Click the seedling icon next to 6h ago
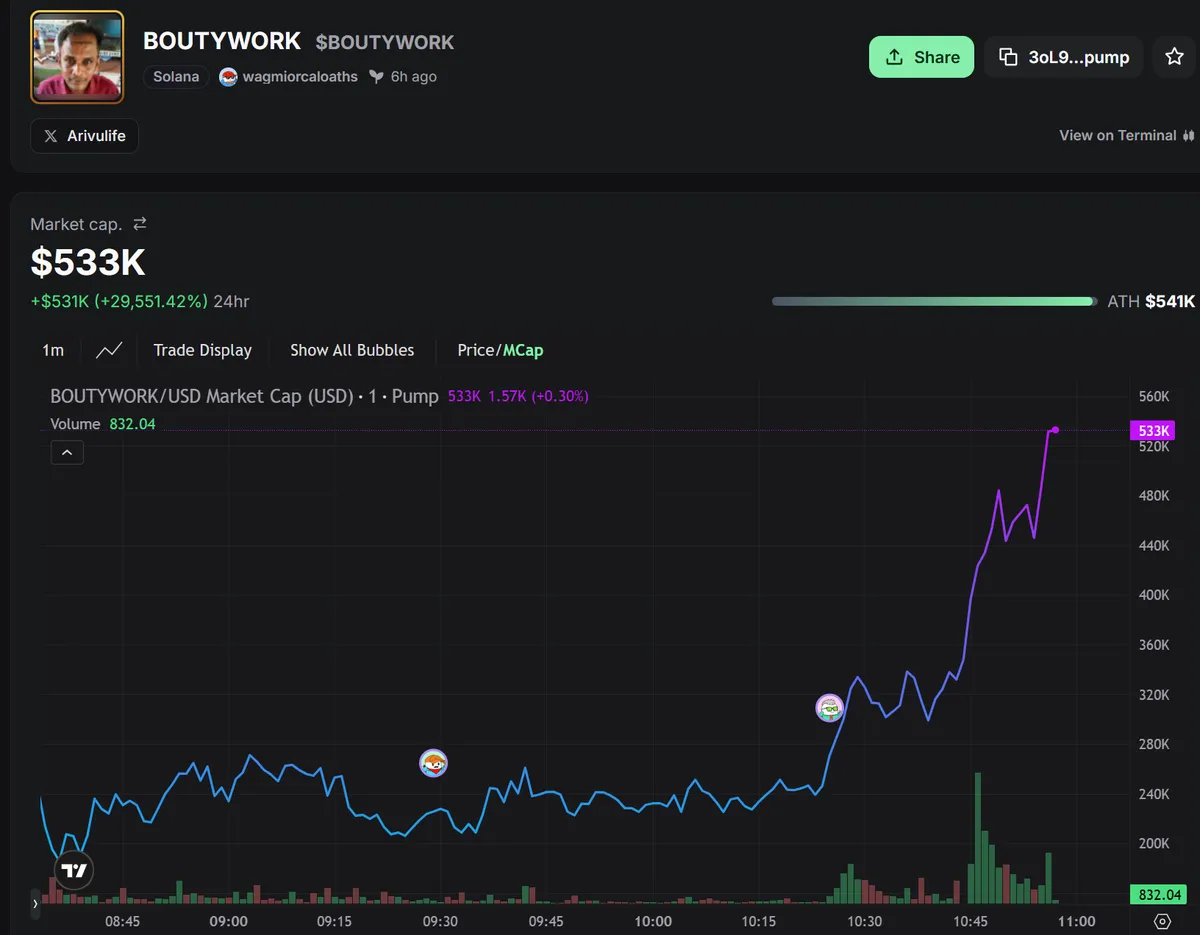 click(376, 77)
